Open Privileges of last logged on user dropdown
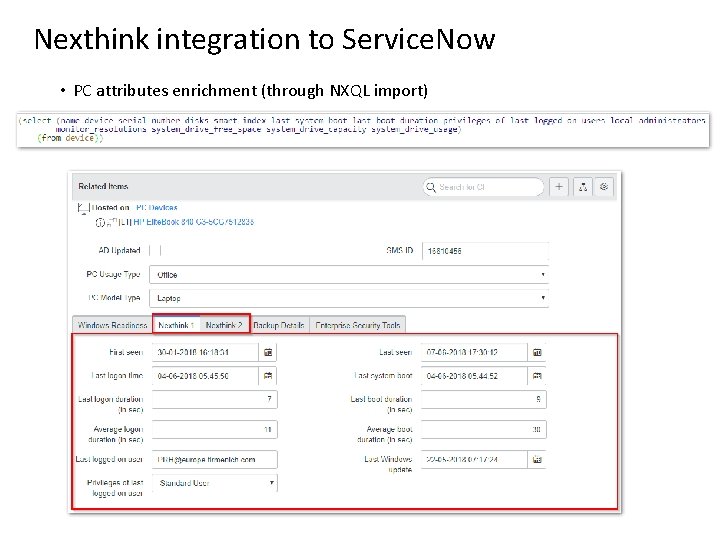Screen dimensions: 720x540 [214, 483]
